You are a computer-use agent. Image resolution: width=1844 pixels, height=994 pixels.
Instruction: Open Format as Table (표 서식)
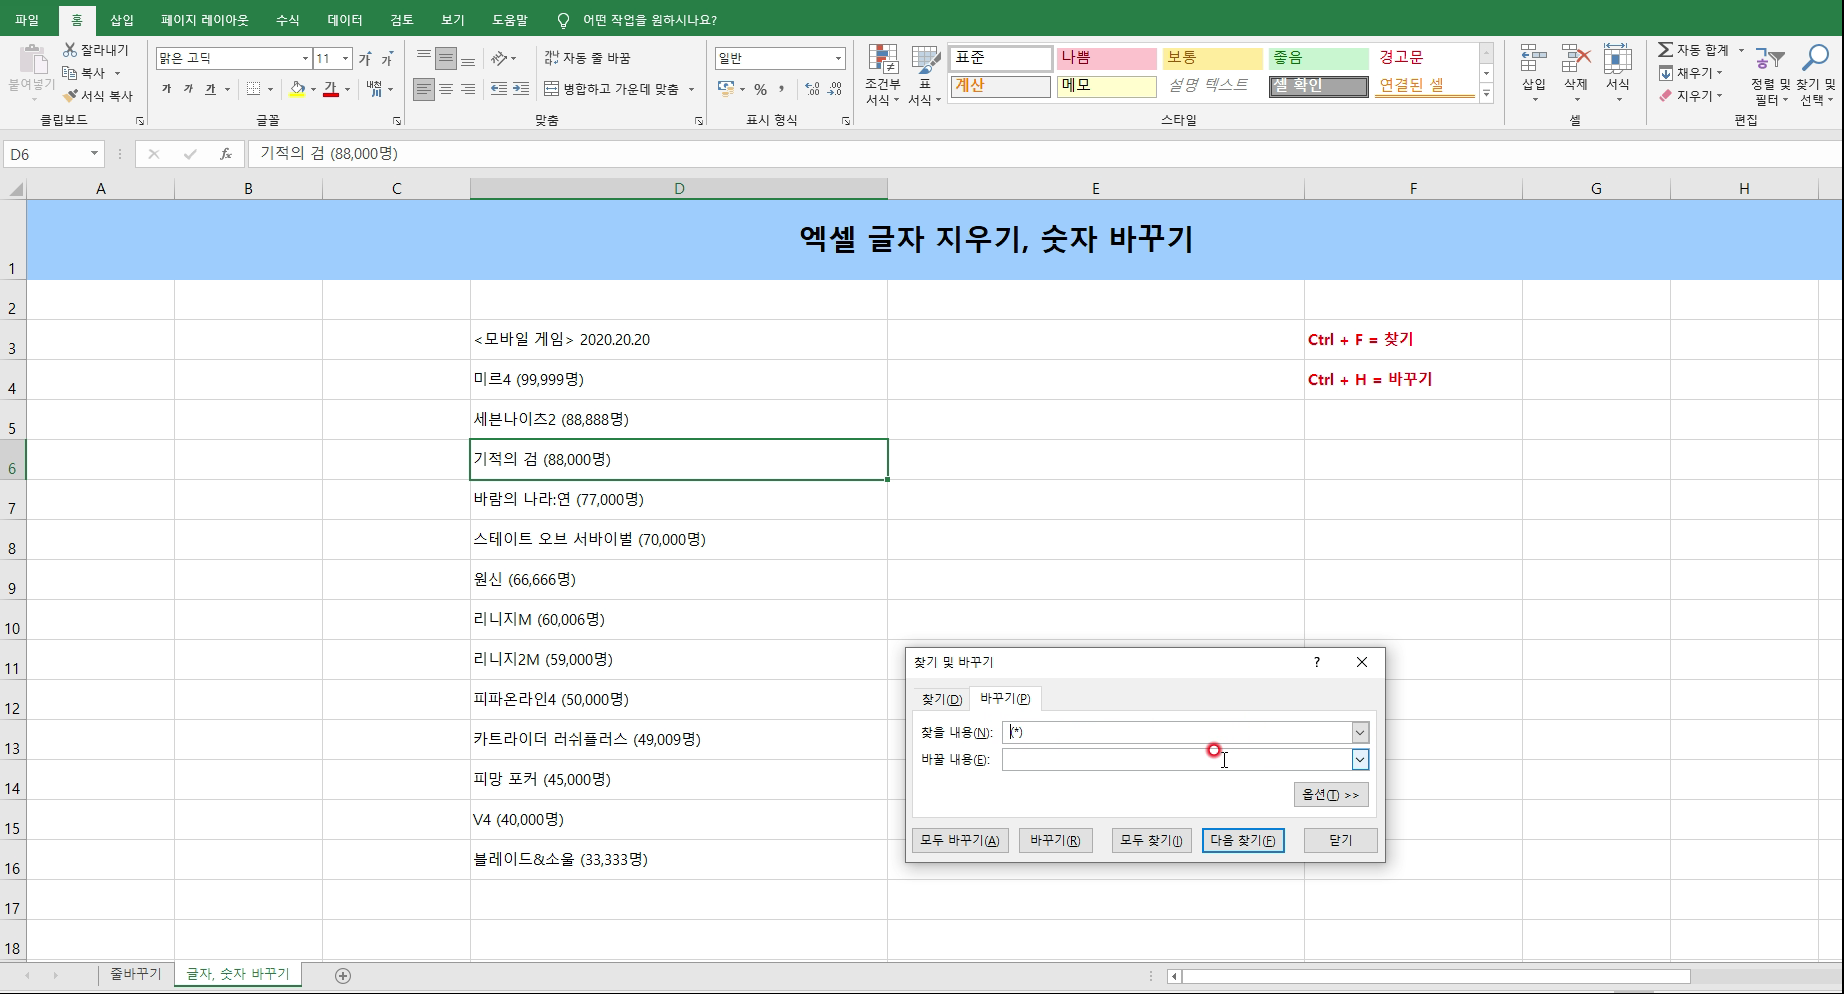tap(925, 75)
